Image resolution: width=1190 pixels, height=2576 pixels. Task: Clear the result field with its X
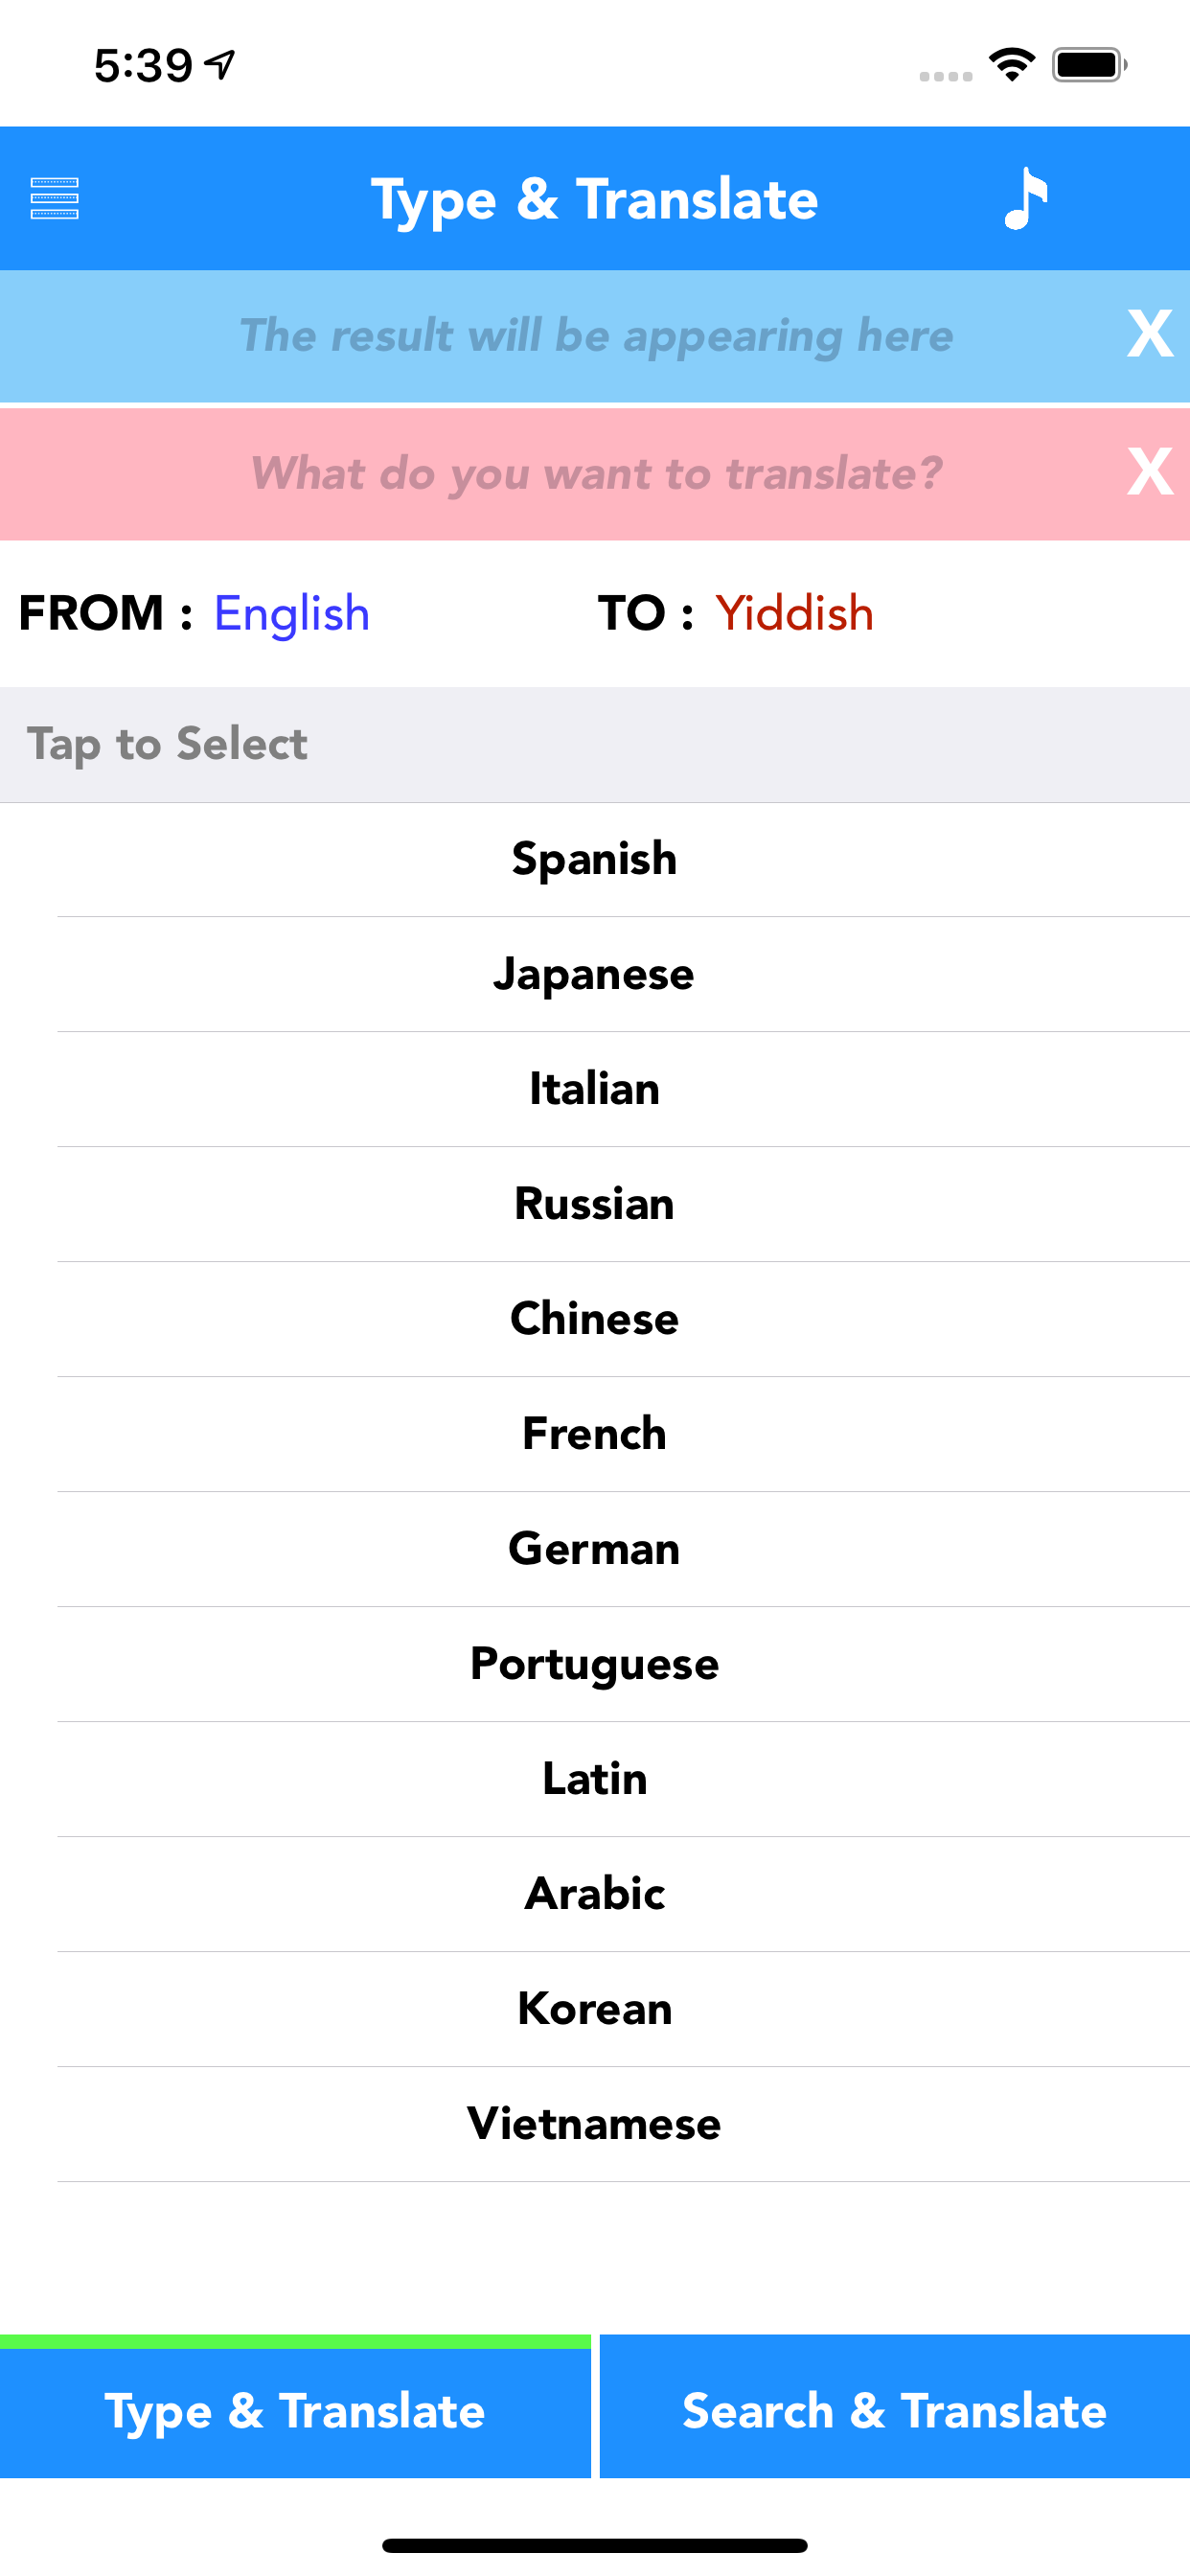pyautogui.click(x=1149, y=334)
